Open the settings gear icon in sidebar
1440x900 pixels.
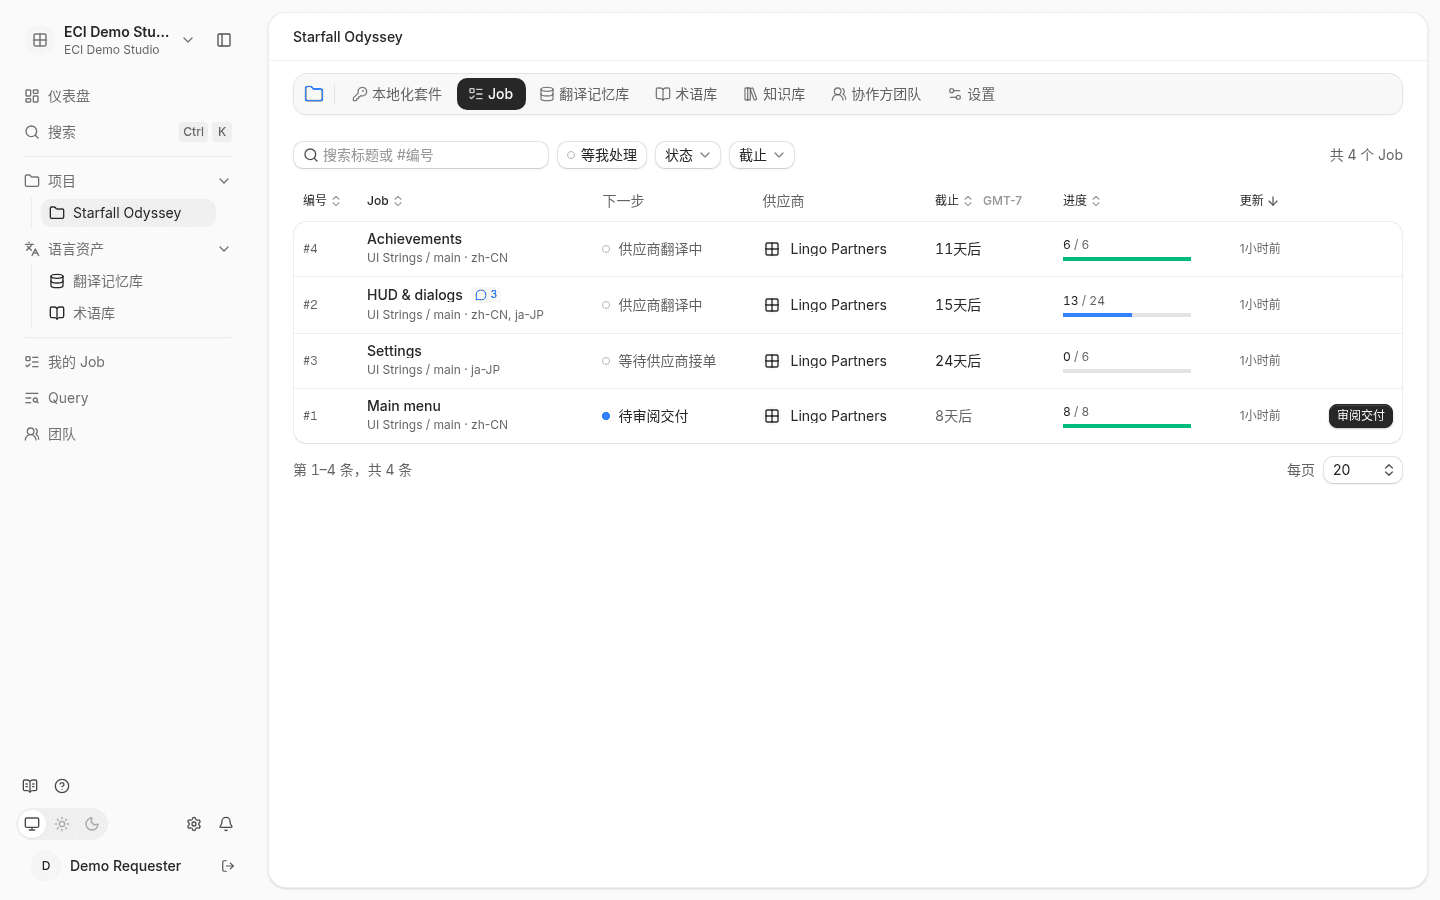pyautogui.click(x=194, y=824)
